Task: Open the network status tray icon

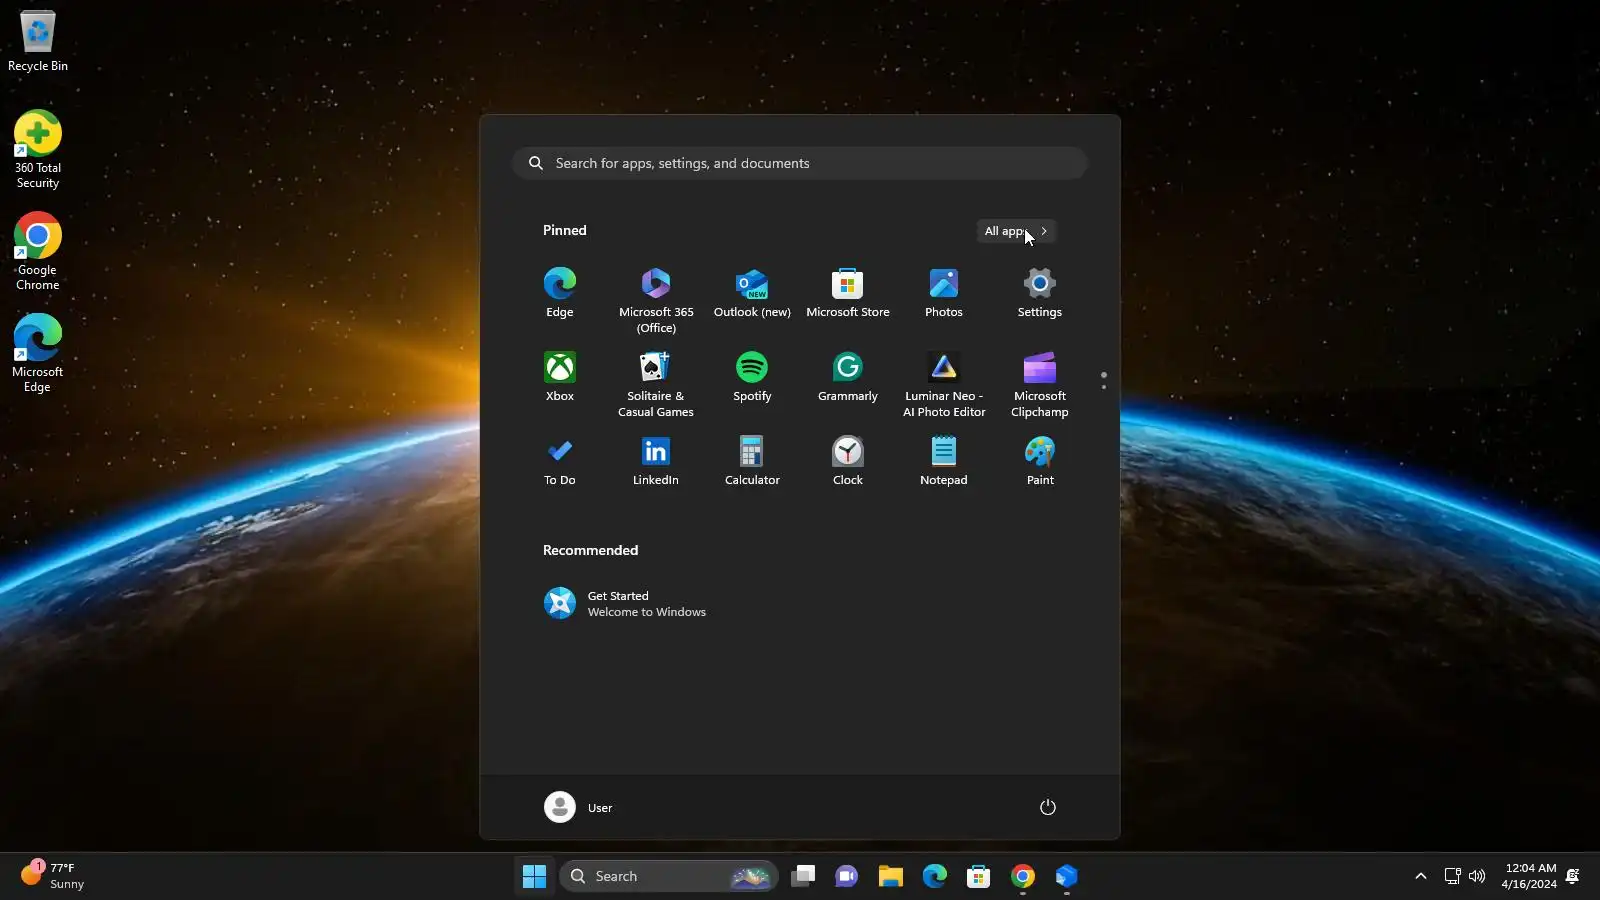Action: coord(1453,876)
